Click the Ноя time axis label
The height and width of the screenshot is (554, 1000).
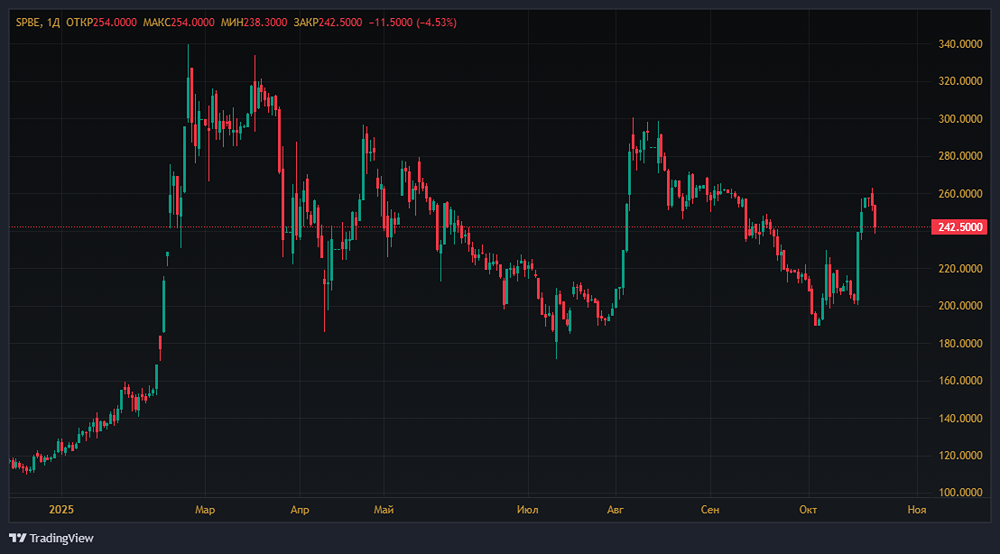(916, 509)
